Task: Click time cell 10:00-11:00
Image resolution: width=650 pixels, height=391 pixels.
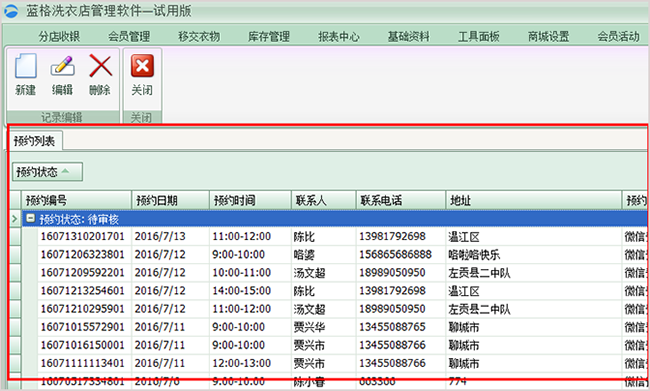Action: click(x=242, y=273)
